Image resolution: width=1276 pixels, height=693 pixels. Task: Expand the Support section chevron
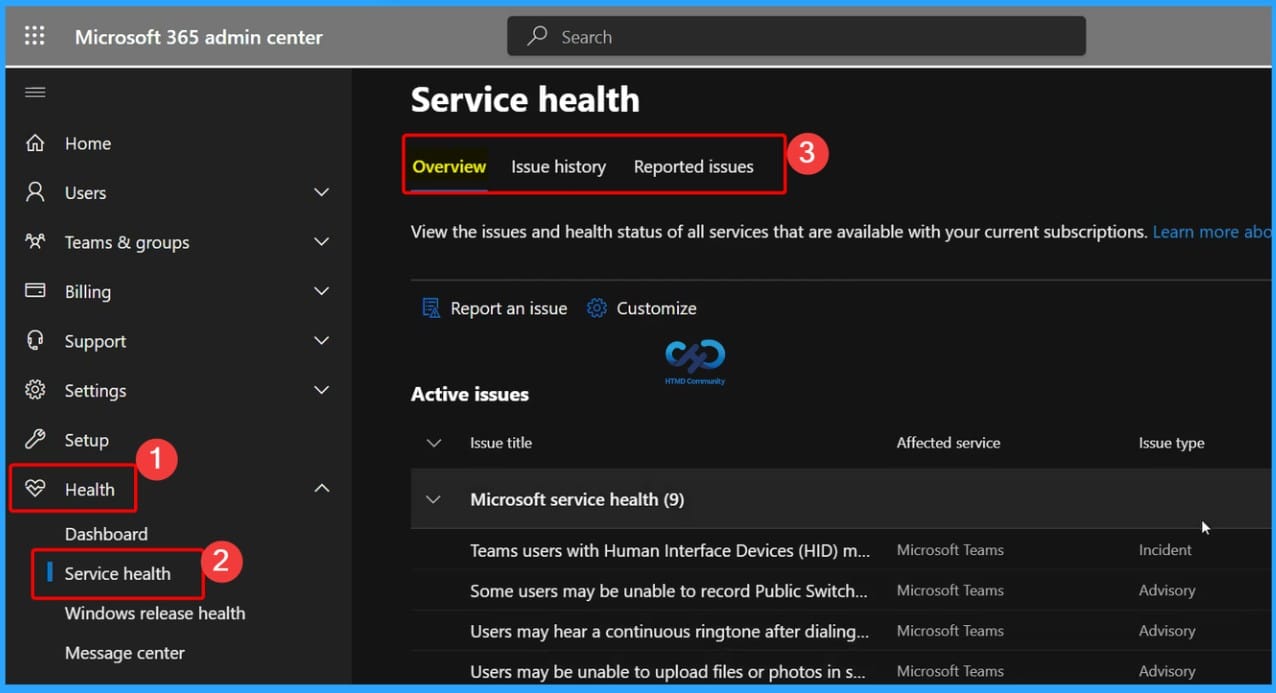click(x=322, y=340)
